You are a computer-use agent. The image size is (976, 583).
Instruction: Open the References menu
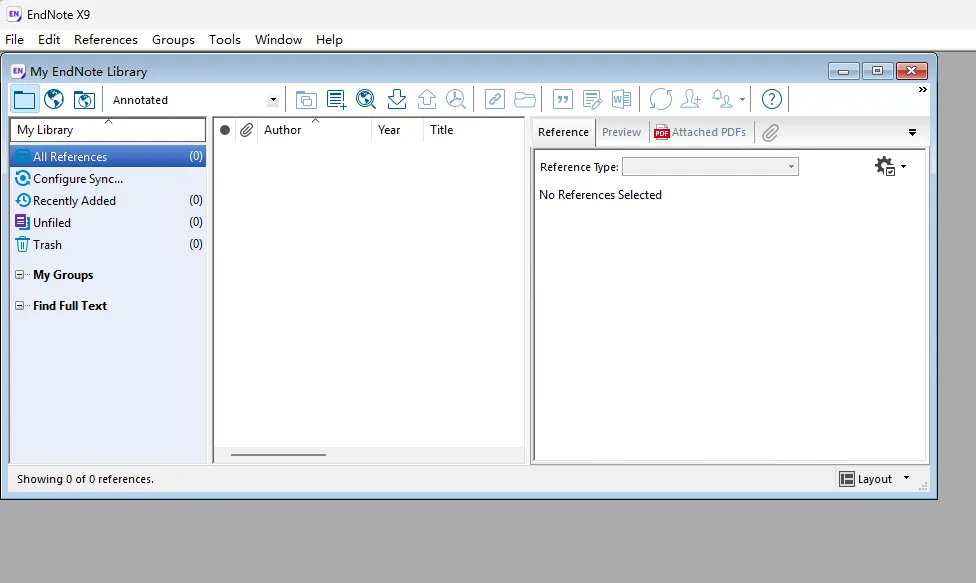[x=106, y=40]
